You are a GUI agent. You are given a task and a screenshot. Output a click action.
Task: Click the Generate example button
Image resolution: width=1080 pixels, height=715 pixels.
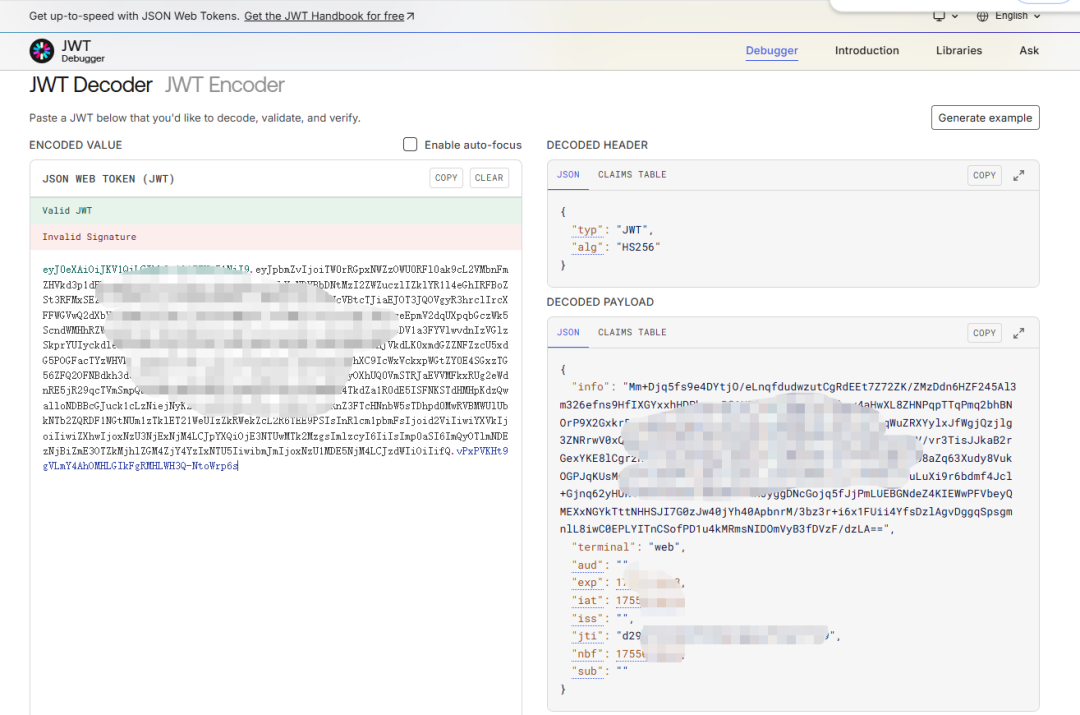click(985, 118)
